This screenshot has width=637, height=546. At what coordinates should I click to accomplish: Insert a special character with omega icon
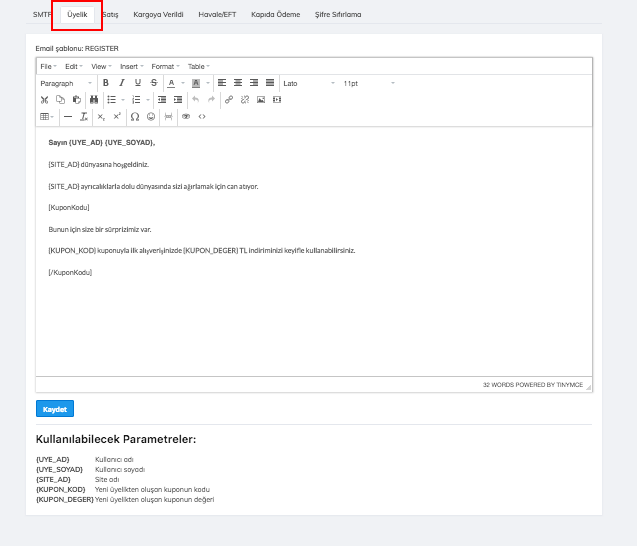coord(135,117)
